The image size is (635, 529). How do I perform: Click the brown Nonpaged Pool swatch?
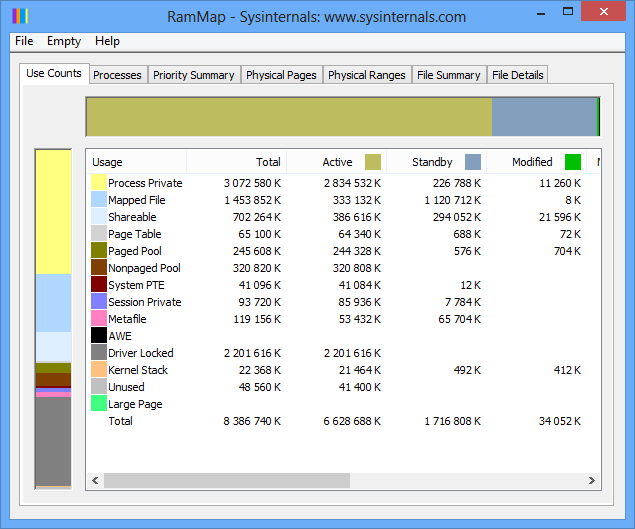pyautogui.click(x=99, y=268)
